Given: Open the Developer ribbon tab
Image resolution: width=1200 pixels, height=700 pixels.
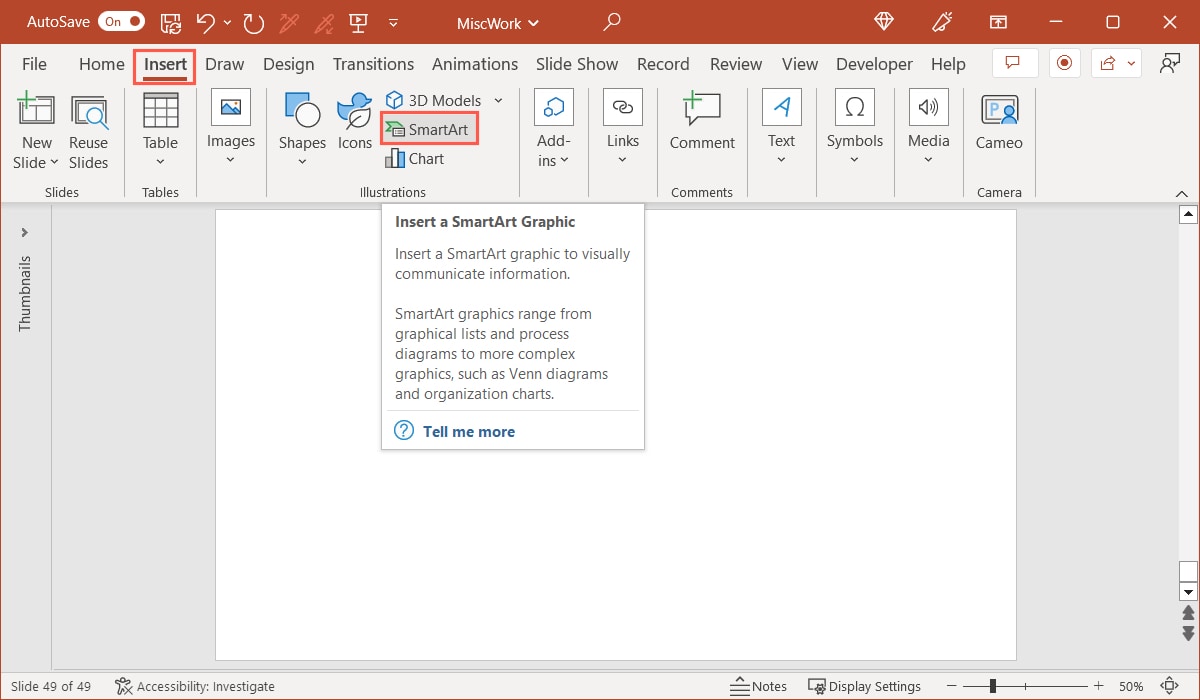Looking at the screenshot, I should (874, 64).
